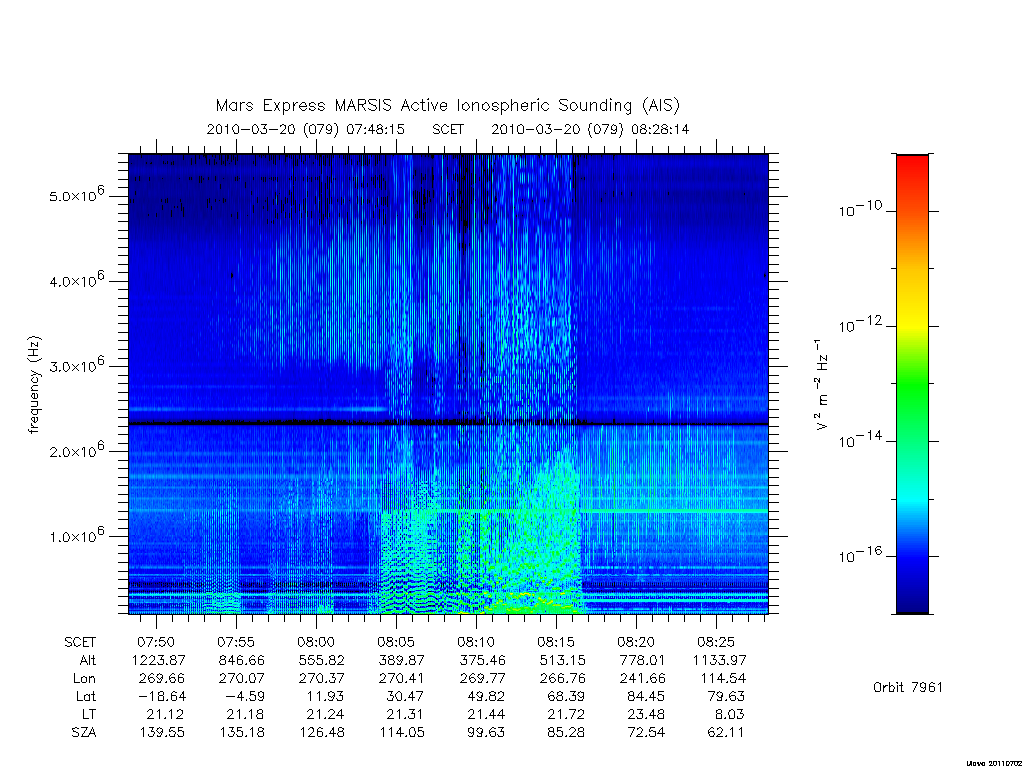Viewport: 1024px width, 768px height.
Task: Click the green middle of the color bar
Action: point(912,385)
